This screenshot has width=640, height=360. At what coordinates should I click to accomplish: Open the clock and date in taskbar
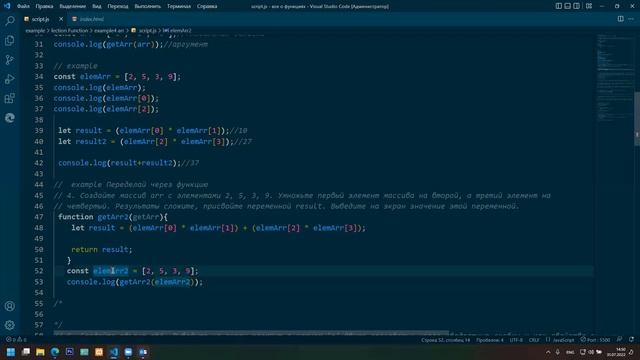[617, 352]
